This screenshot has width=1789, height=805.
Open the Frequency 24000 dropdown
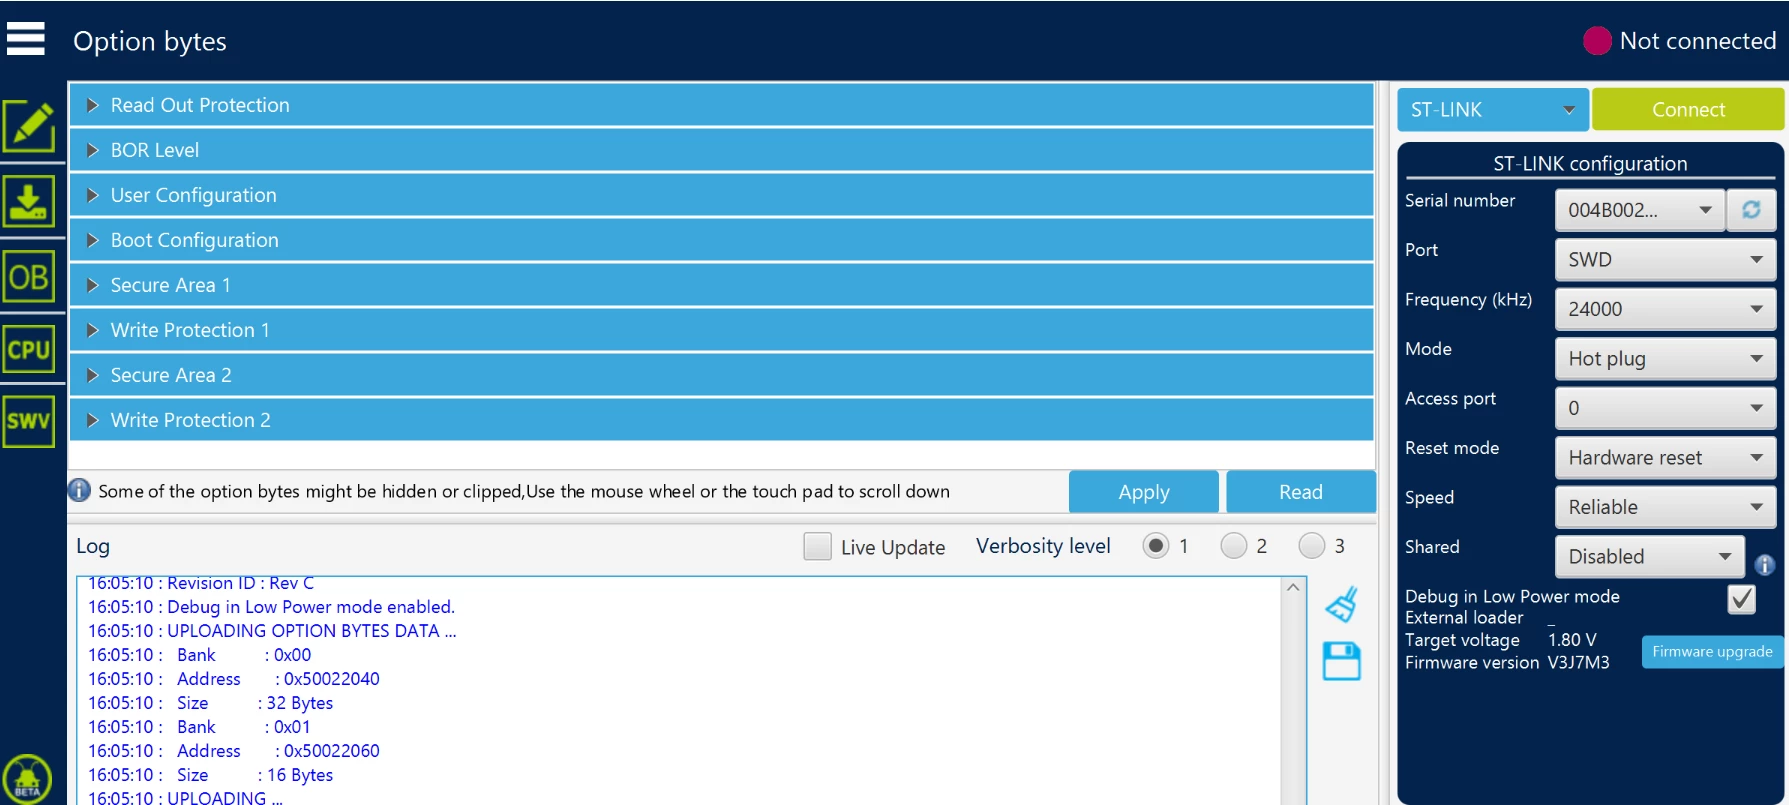click(1665, 309)
